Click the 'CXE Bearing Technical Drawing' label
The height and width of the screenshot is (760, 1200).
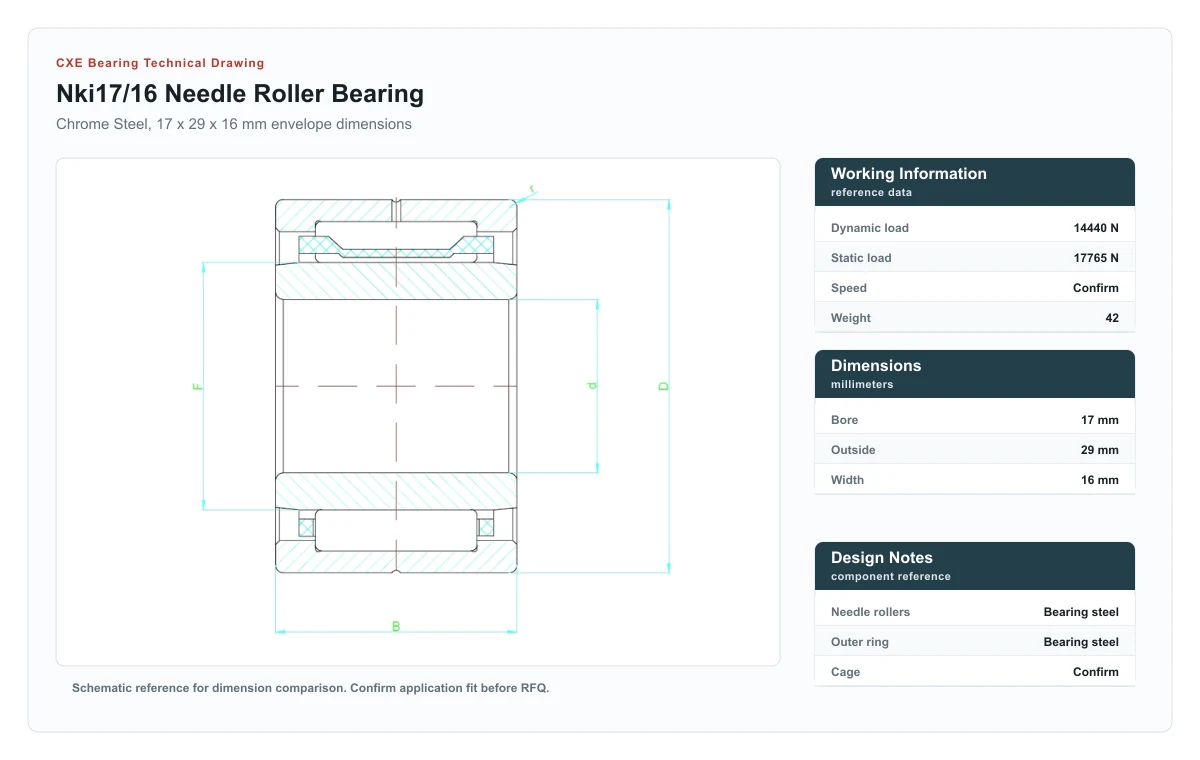[160, 63]
